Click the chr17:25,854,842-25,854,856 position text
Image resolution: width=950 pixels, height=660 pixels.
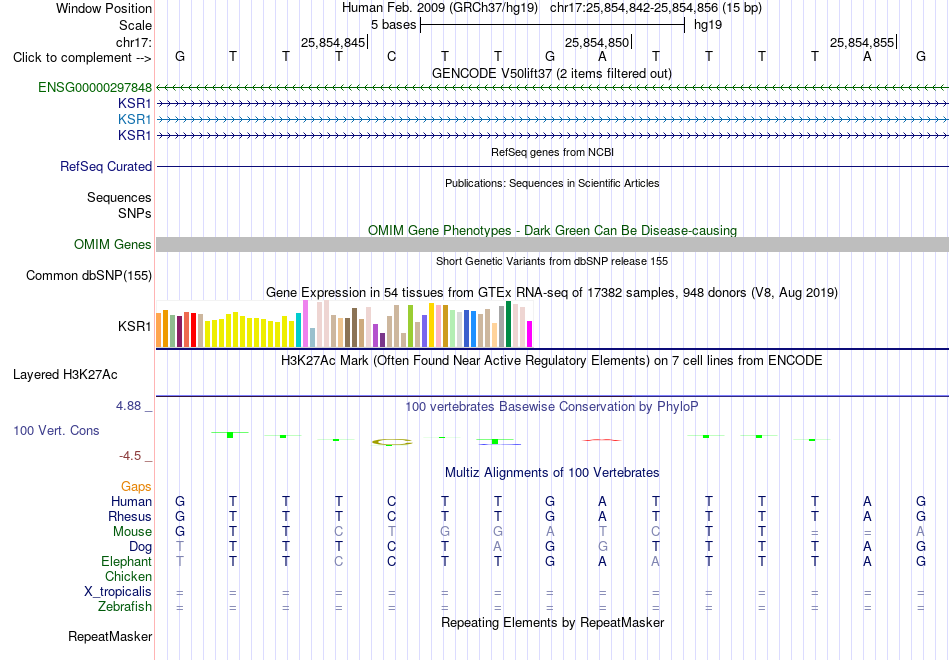(656, 8)
